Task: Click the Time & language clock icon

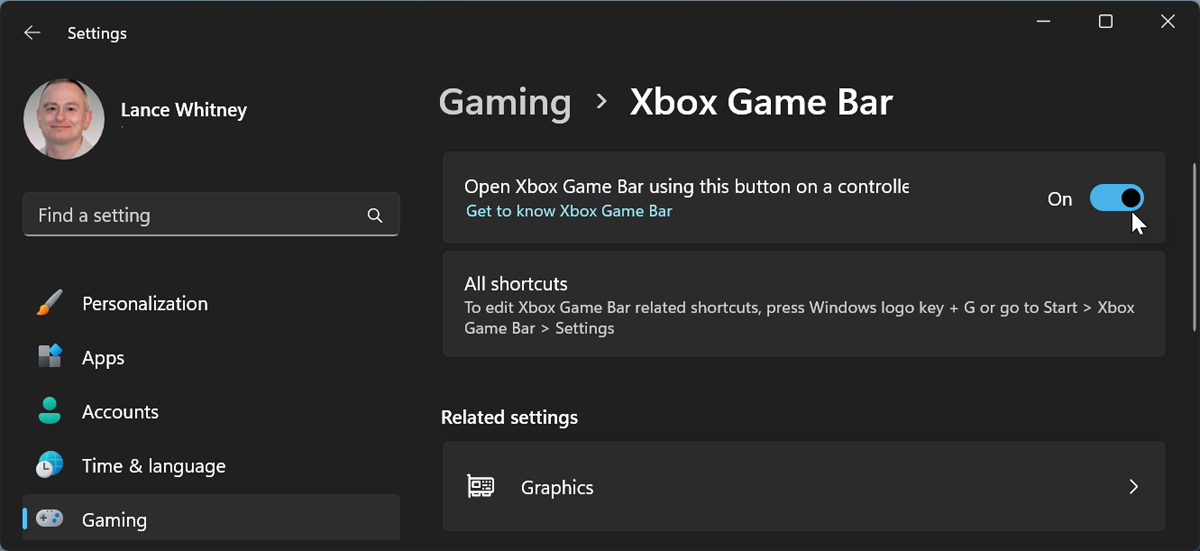Action: 49,465
